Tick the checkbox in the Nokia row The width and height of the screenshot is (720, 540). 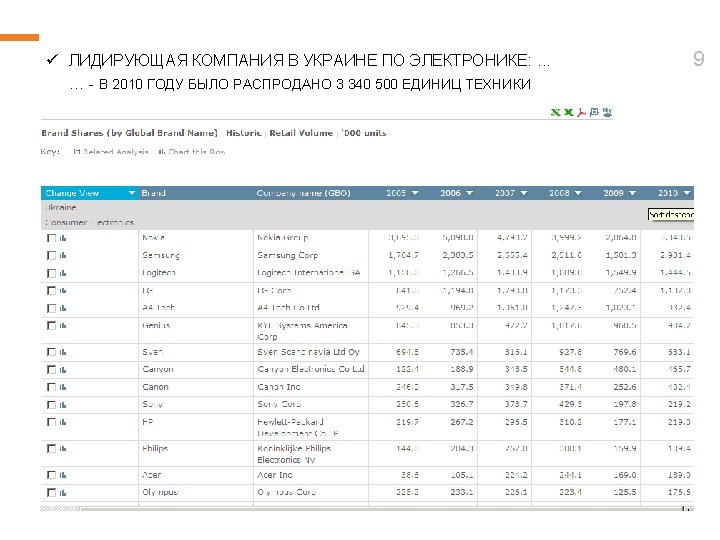pos(51,238)
